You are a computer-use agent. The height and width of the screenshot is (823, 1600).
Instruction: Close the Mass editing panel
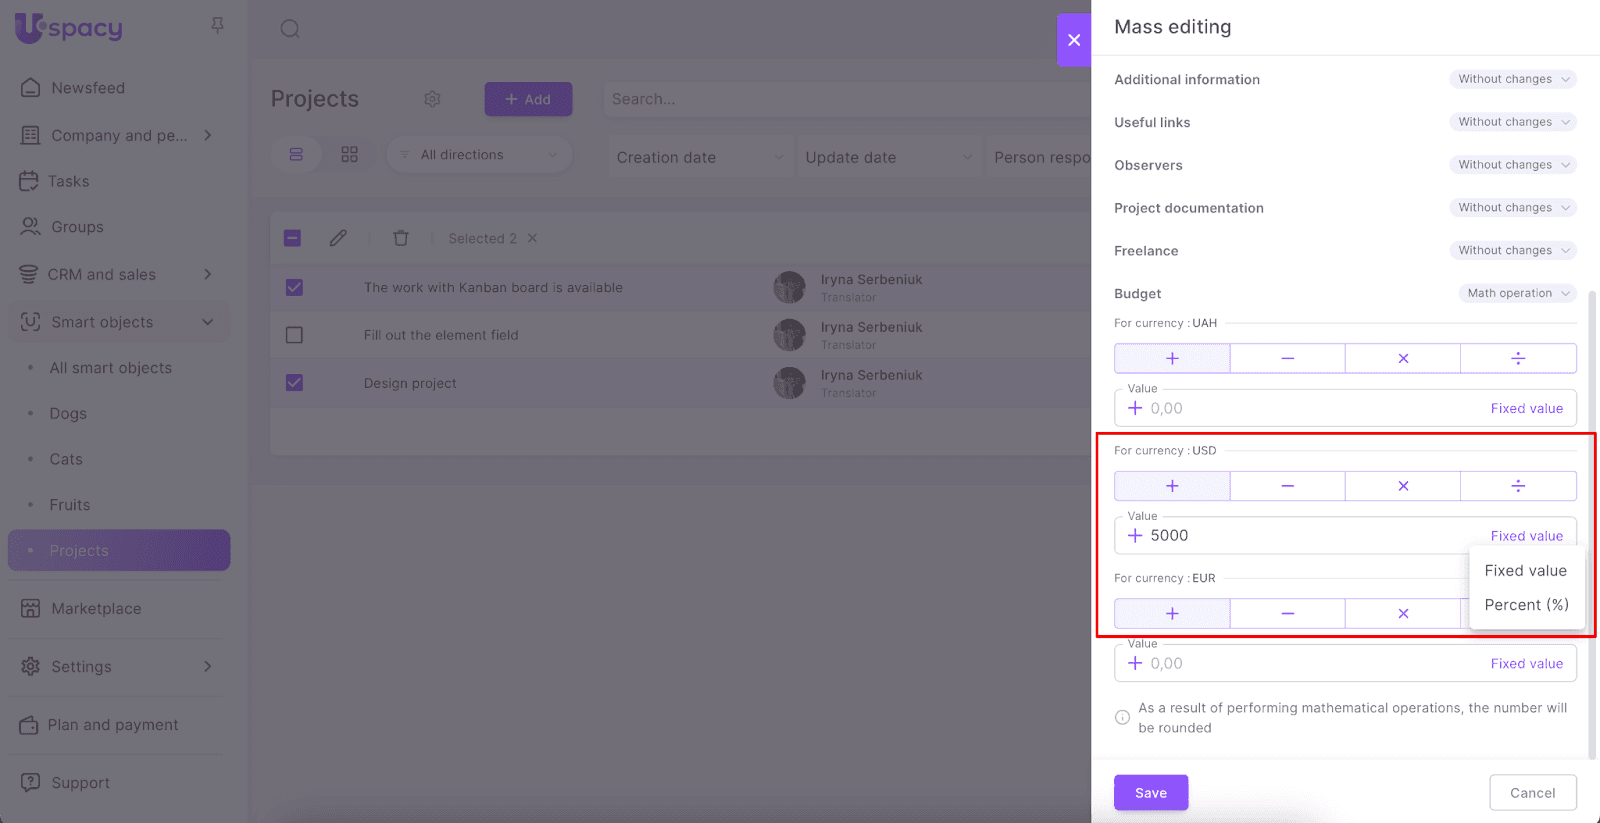click(1074, 40)
